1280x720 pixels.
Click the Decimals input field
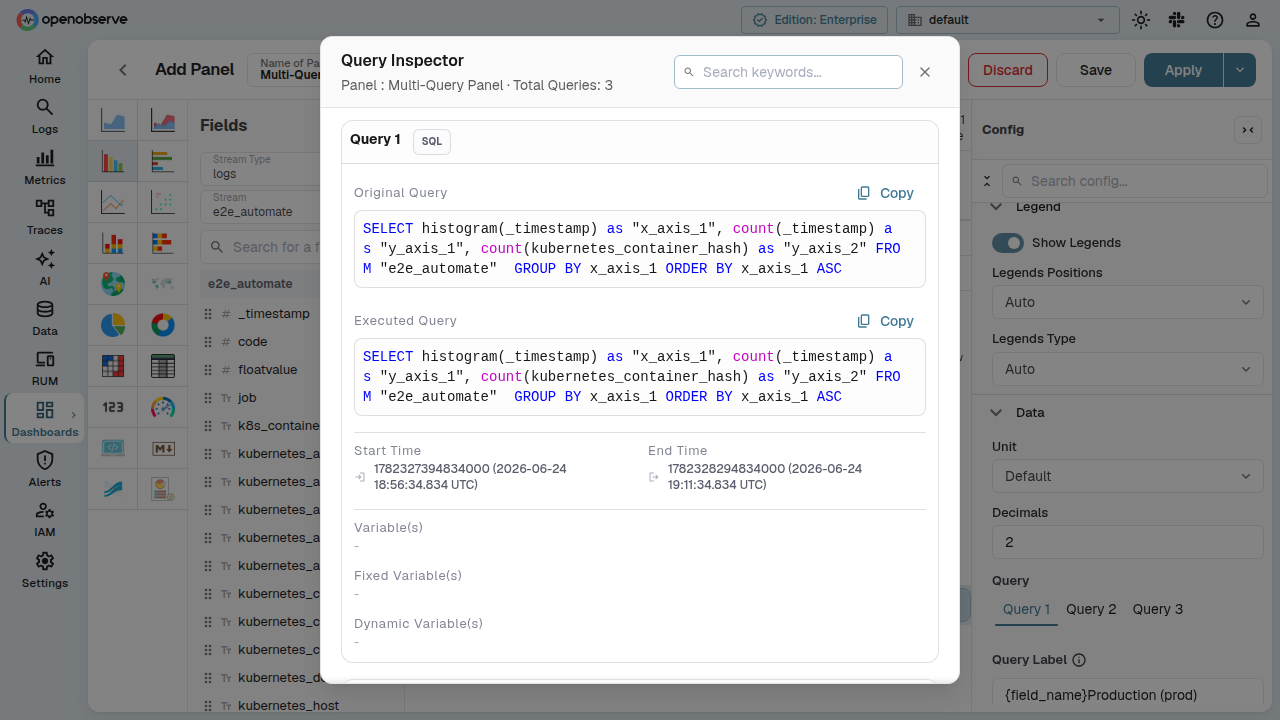click(1128, 542)
